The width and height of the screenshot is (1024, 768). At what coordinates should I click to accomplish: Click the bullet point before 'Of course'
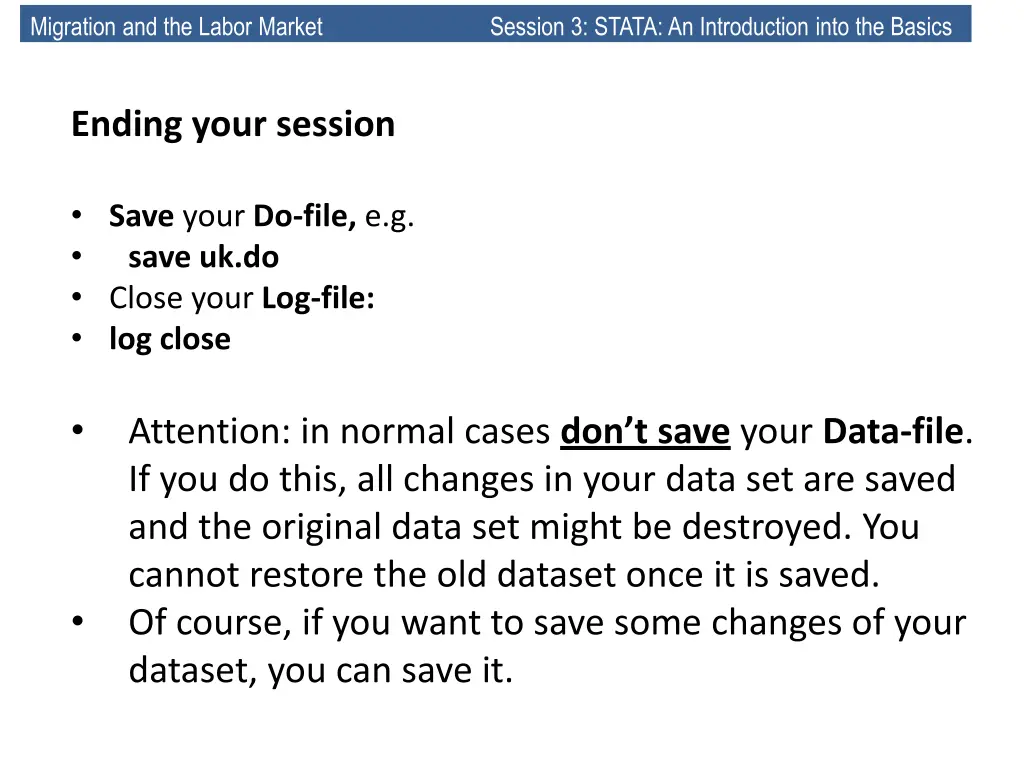78,621
